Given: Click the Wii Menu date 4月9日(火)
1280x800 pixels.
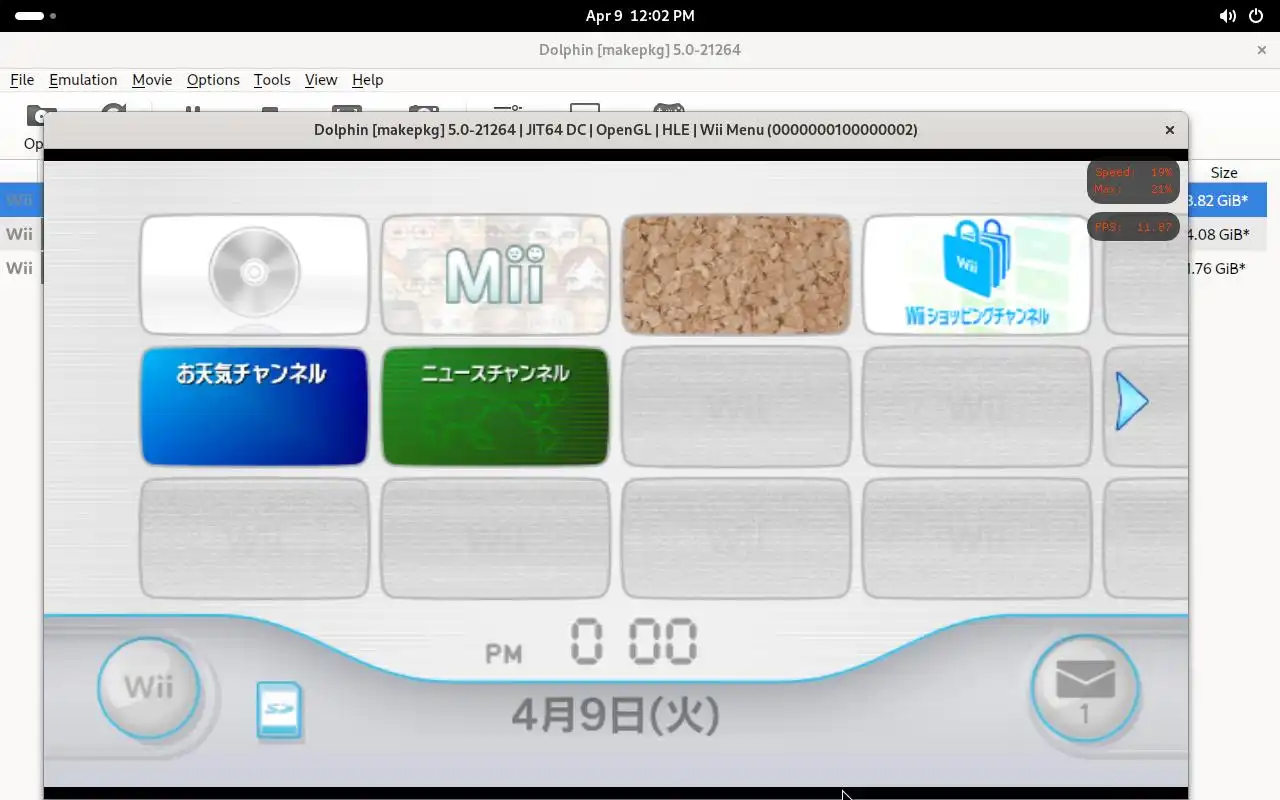Looking at the screenshot, I should 615,714.
